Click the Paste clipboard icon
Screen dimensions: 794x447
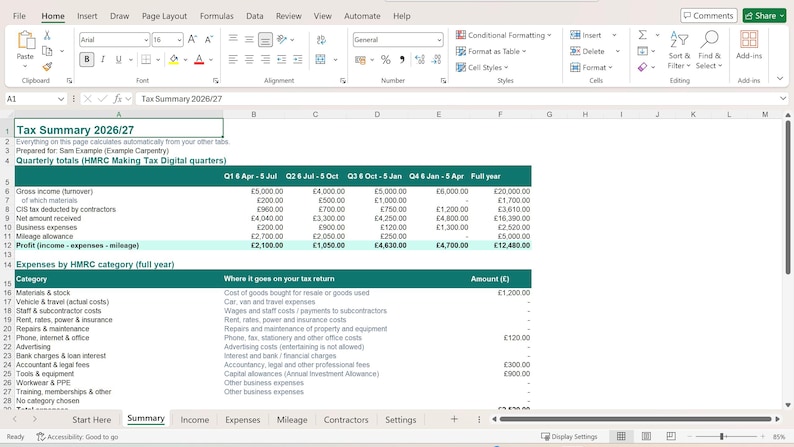coord(25,40)
